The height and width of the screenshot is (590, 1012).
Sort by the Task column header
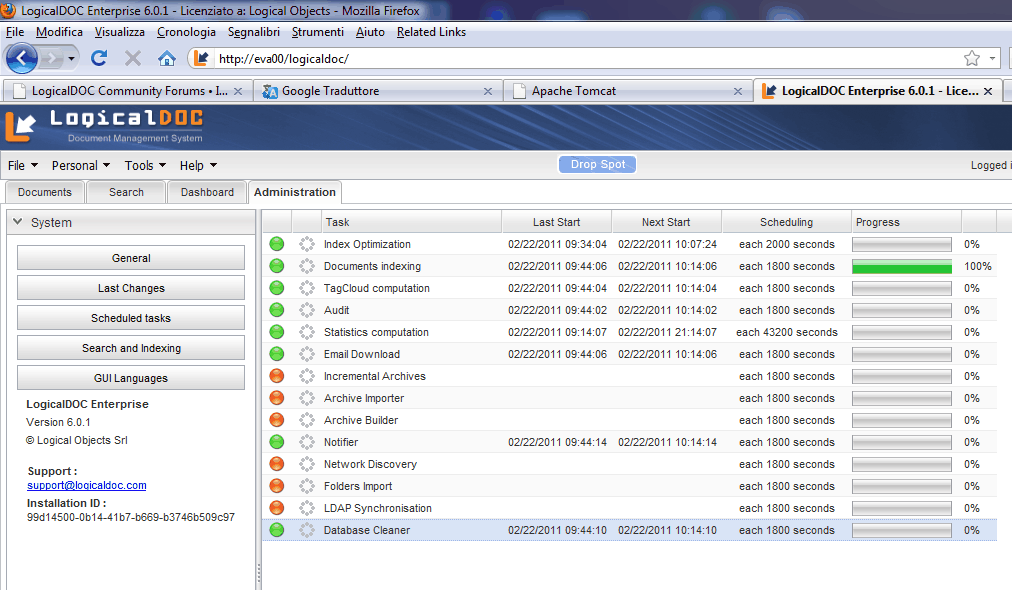(x=411, y=221)
